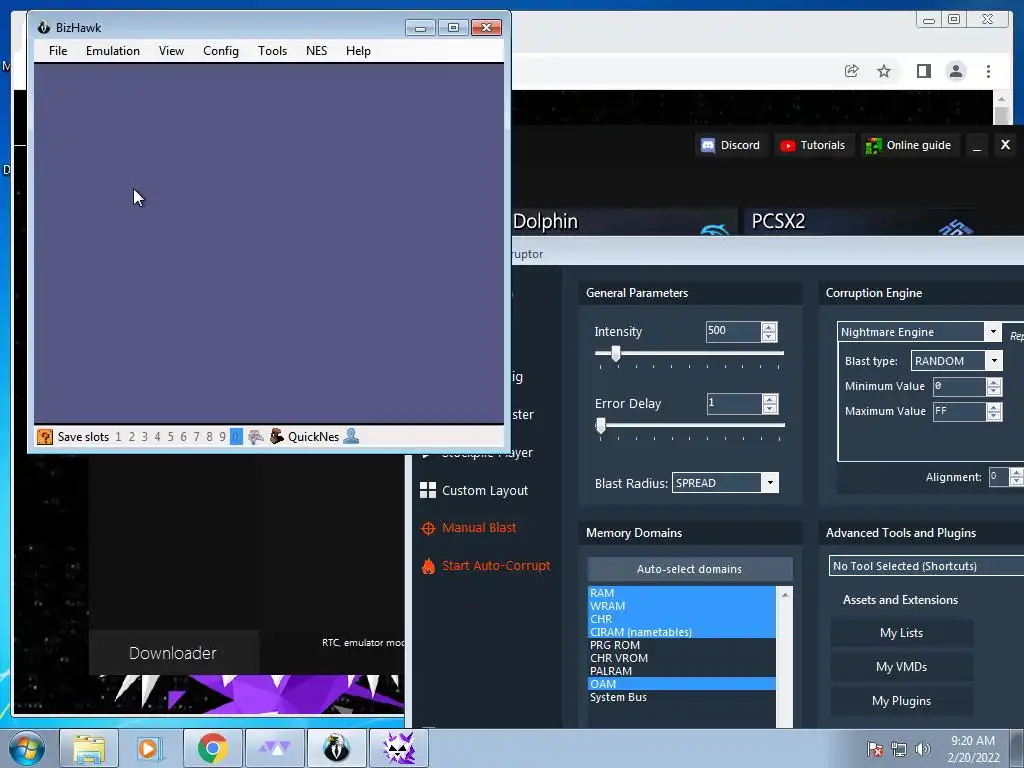Click the QuickNes core icon
Image resolution: width=1024 pixels, height=768 pixels.
(277, 436)
